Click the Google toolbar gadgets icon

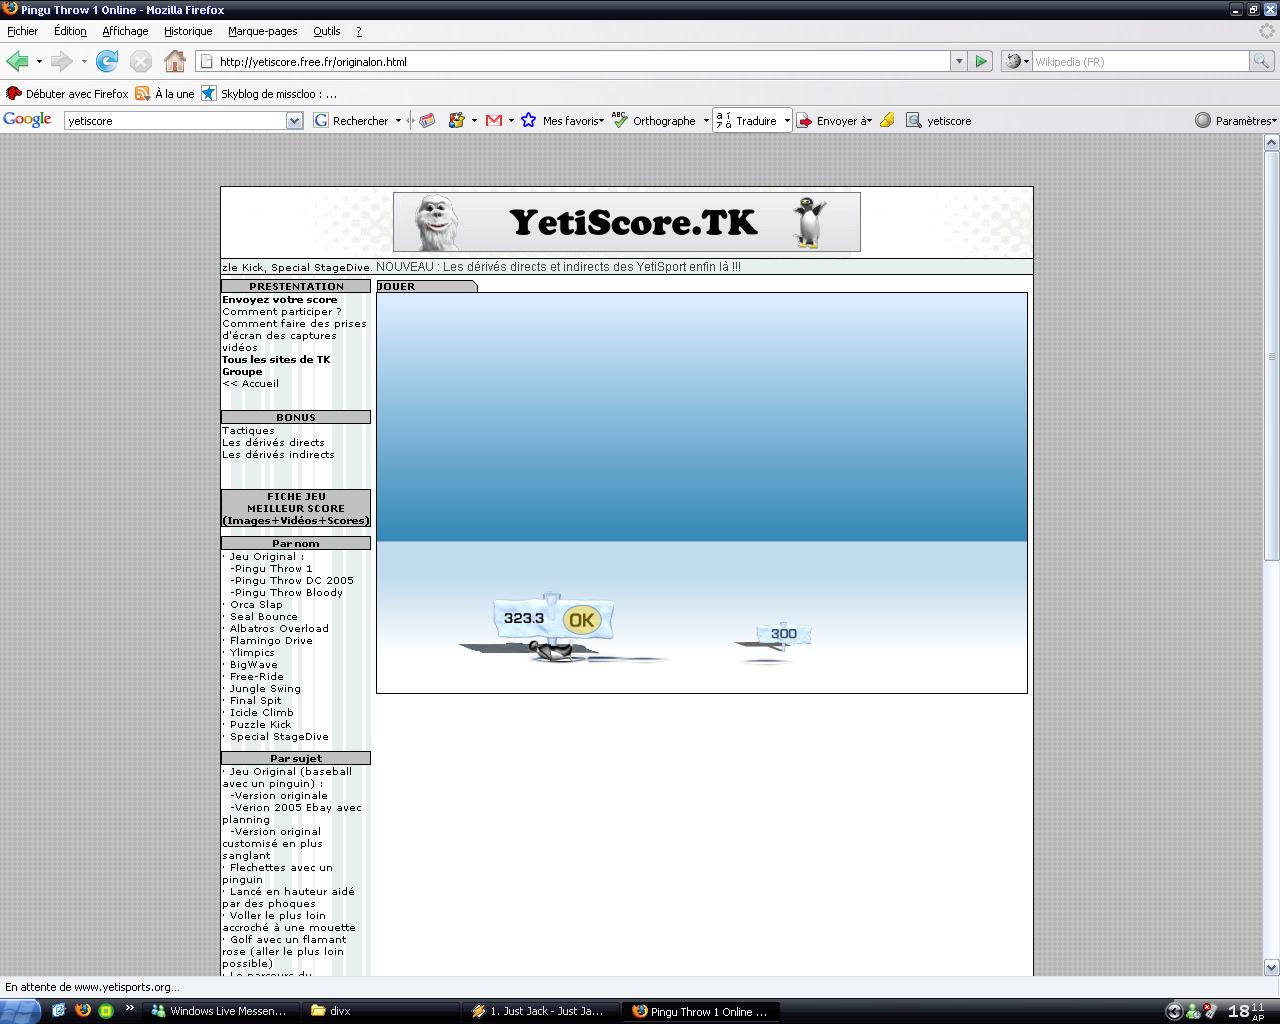(x=457, y=120)
